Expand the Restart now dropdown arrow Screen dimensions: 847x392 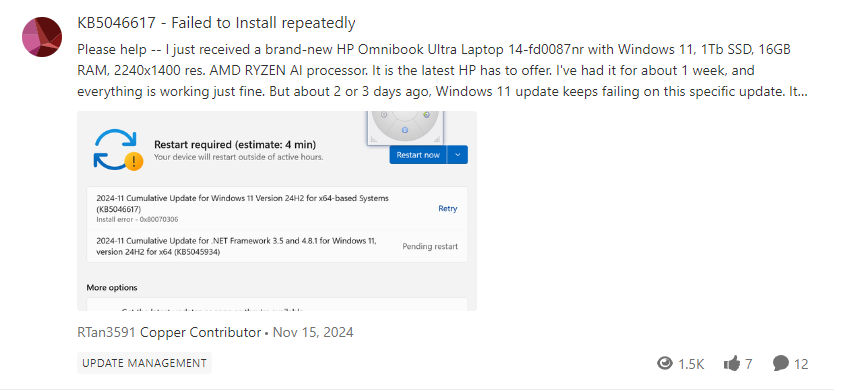point(458,155)
